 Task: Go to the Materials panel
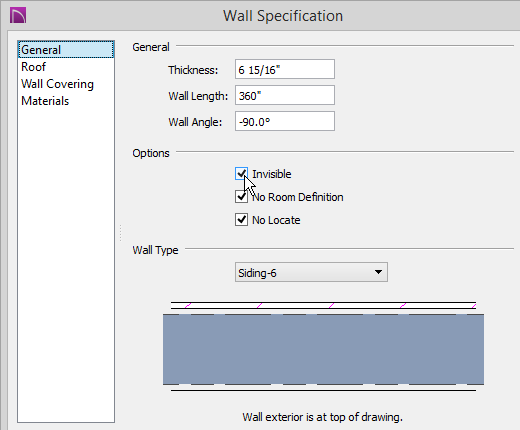click(x=45, y=101)
